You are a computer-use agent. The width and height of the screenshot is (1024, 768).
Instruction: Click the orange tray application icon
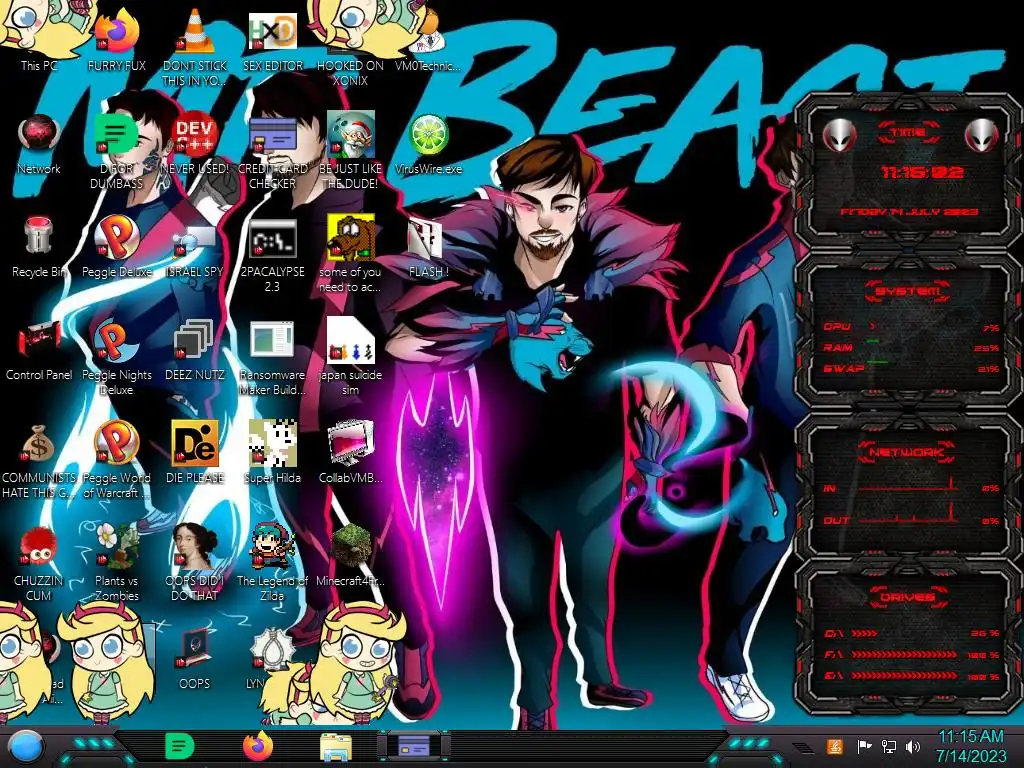click(835, 746)
